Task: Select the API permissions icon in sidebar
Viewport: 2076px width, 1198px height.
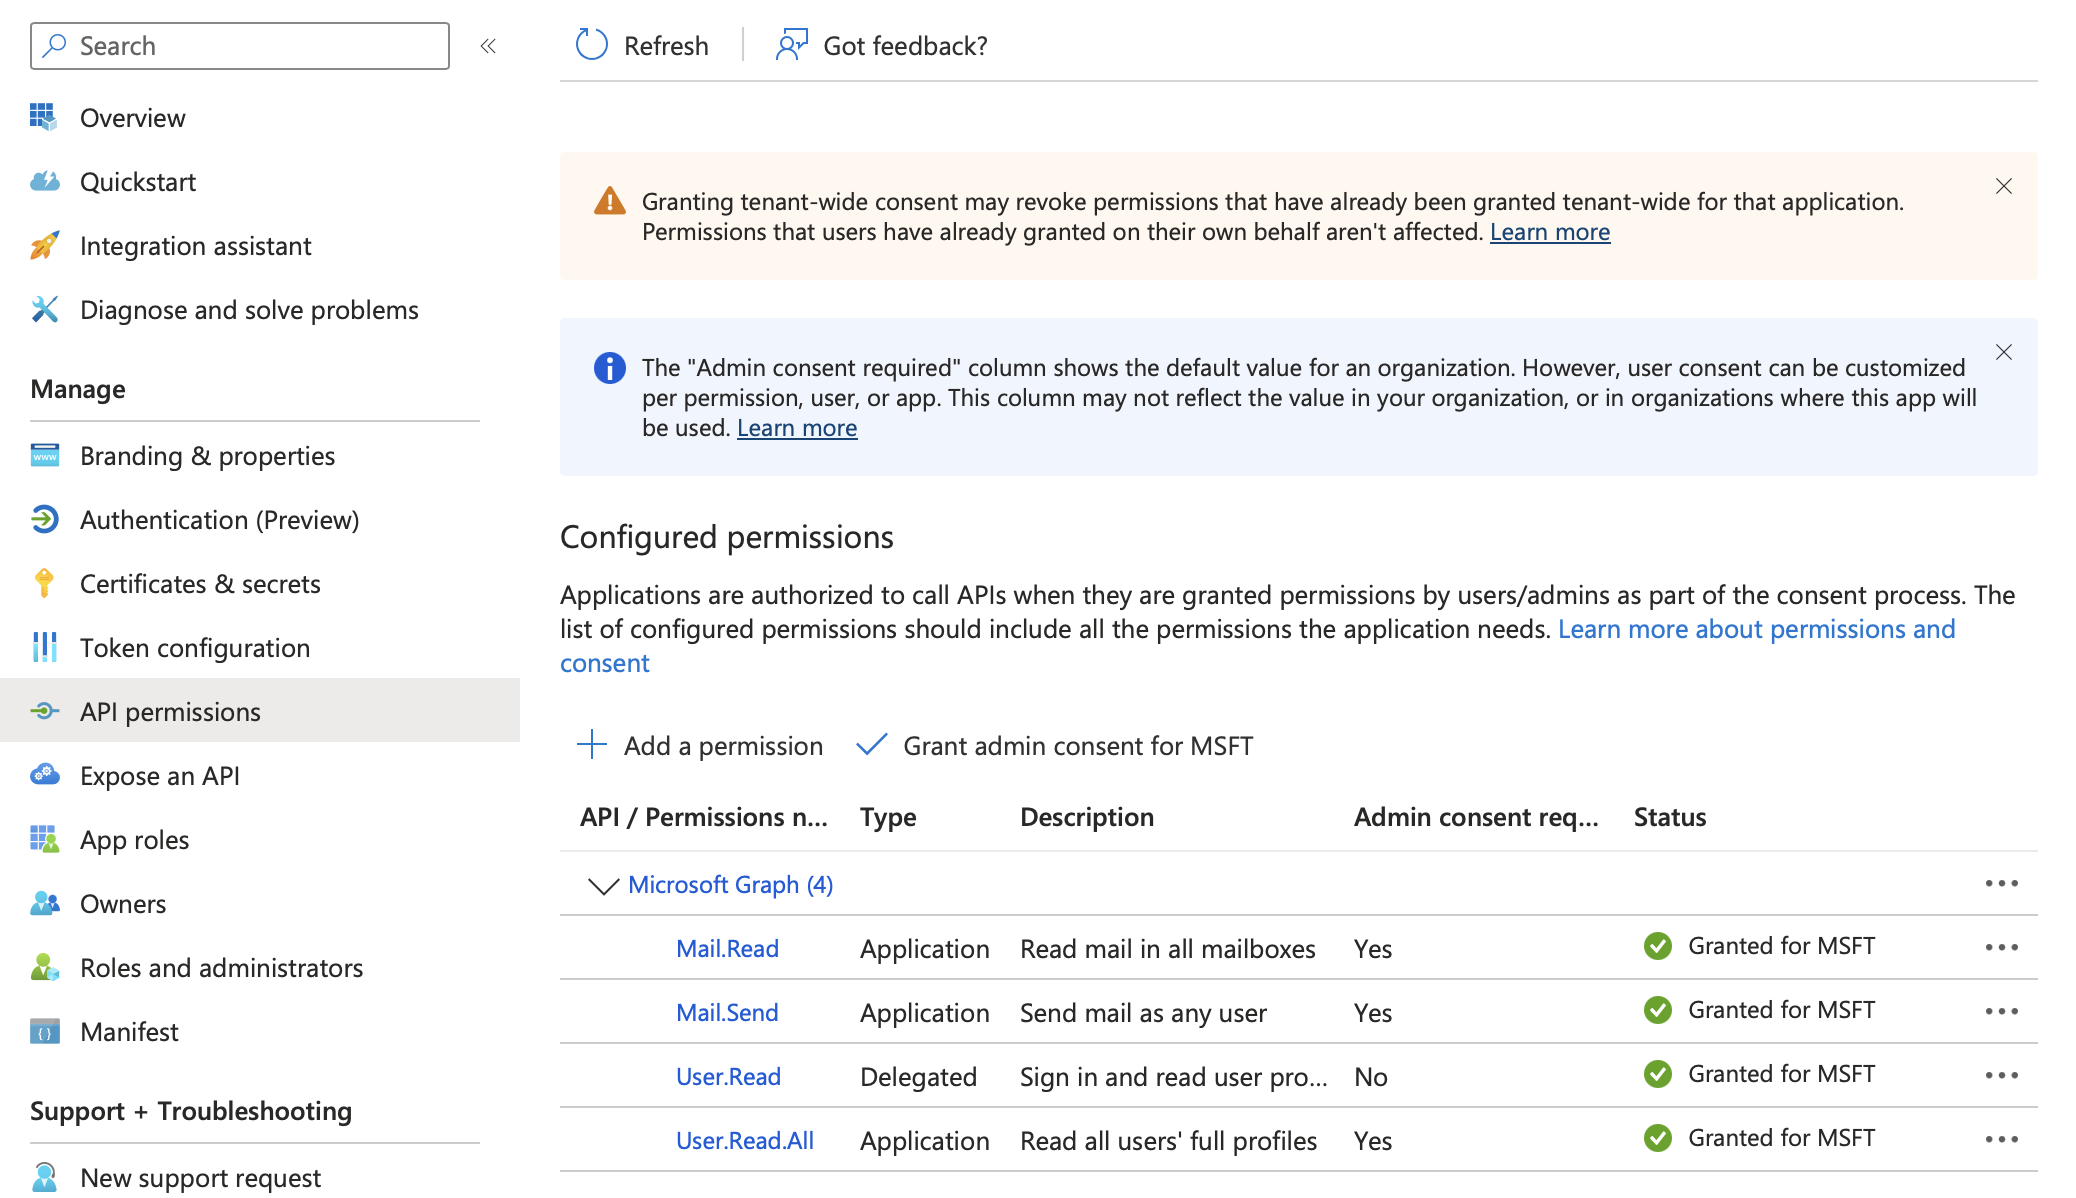Action: click(44, 711)
